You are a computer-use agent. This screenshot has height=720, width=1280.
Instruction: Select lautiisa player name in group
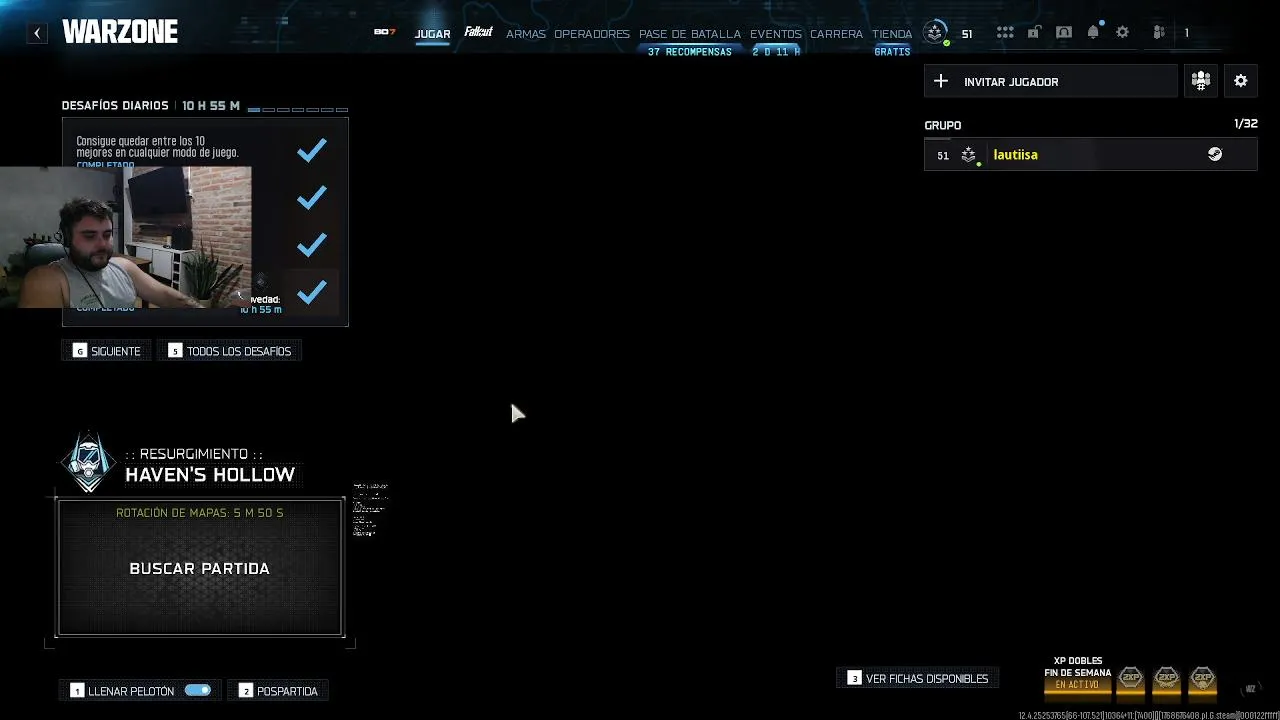point(1015,155)
